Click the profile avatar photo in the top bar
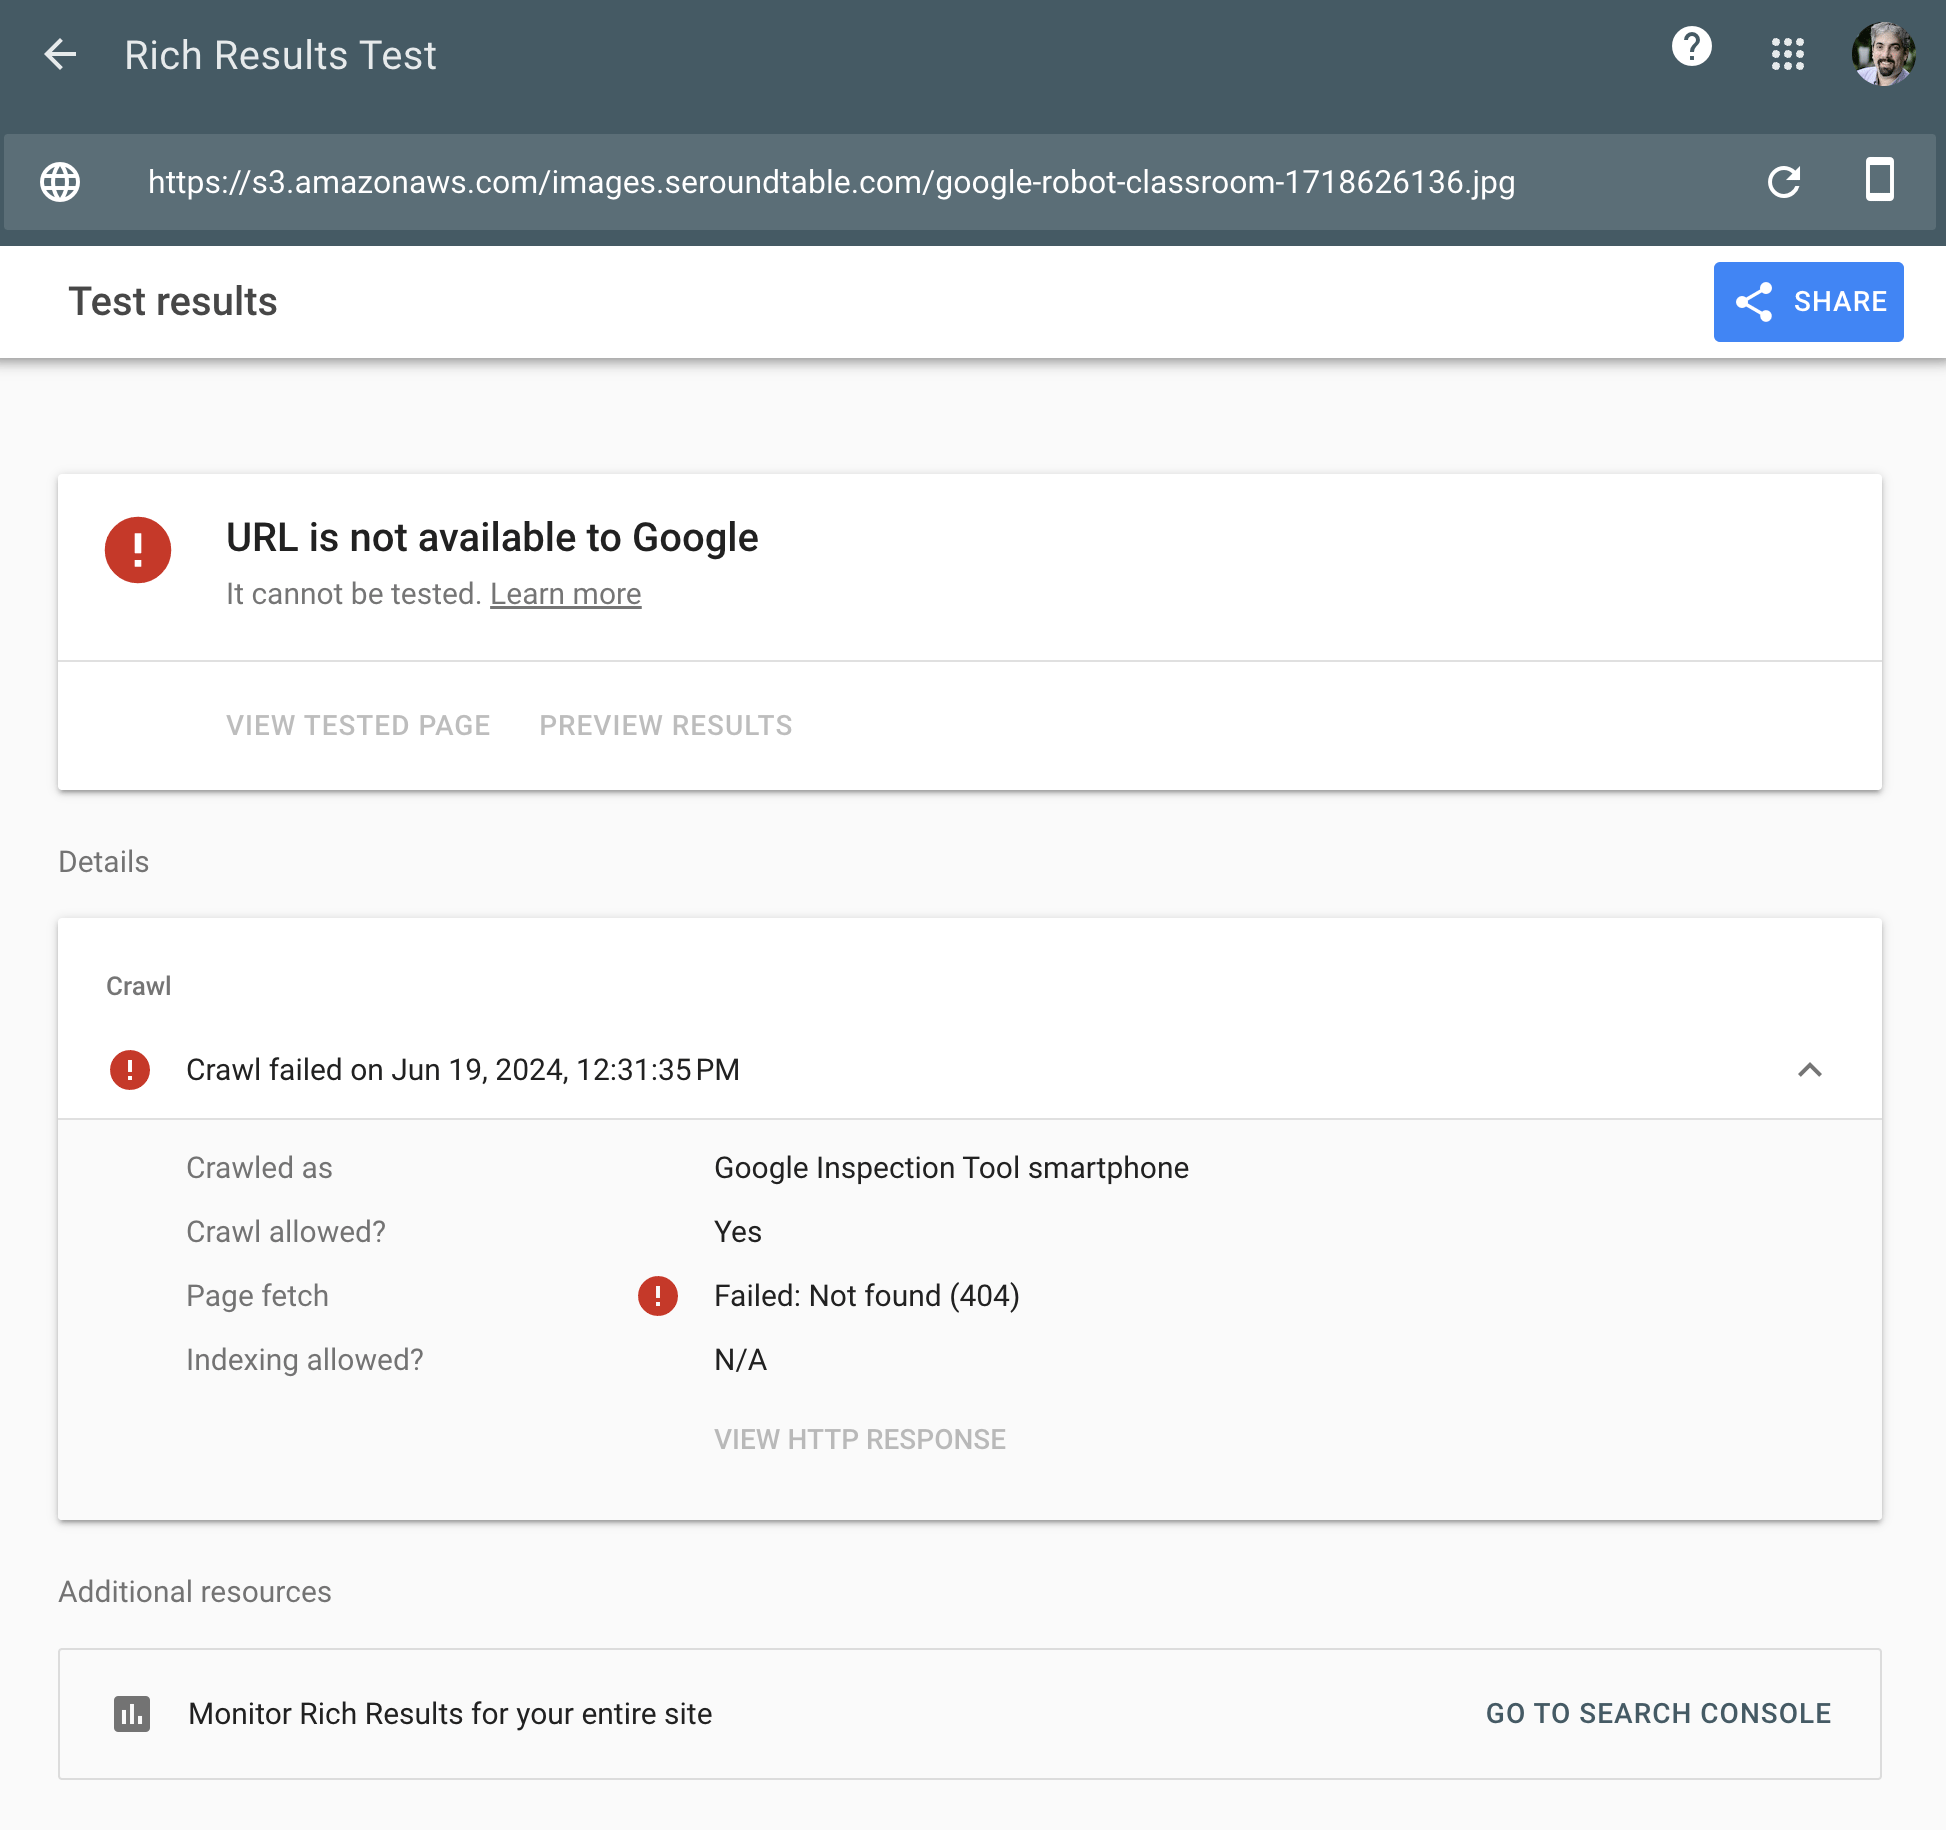The height and width of the screenshot is (1830, 1946). click(1884, 55)
